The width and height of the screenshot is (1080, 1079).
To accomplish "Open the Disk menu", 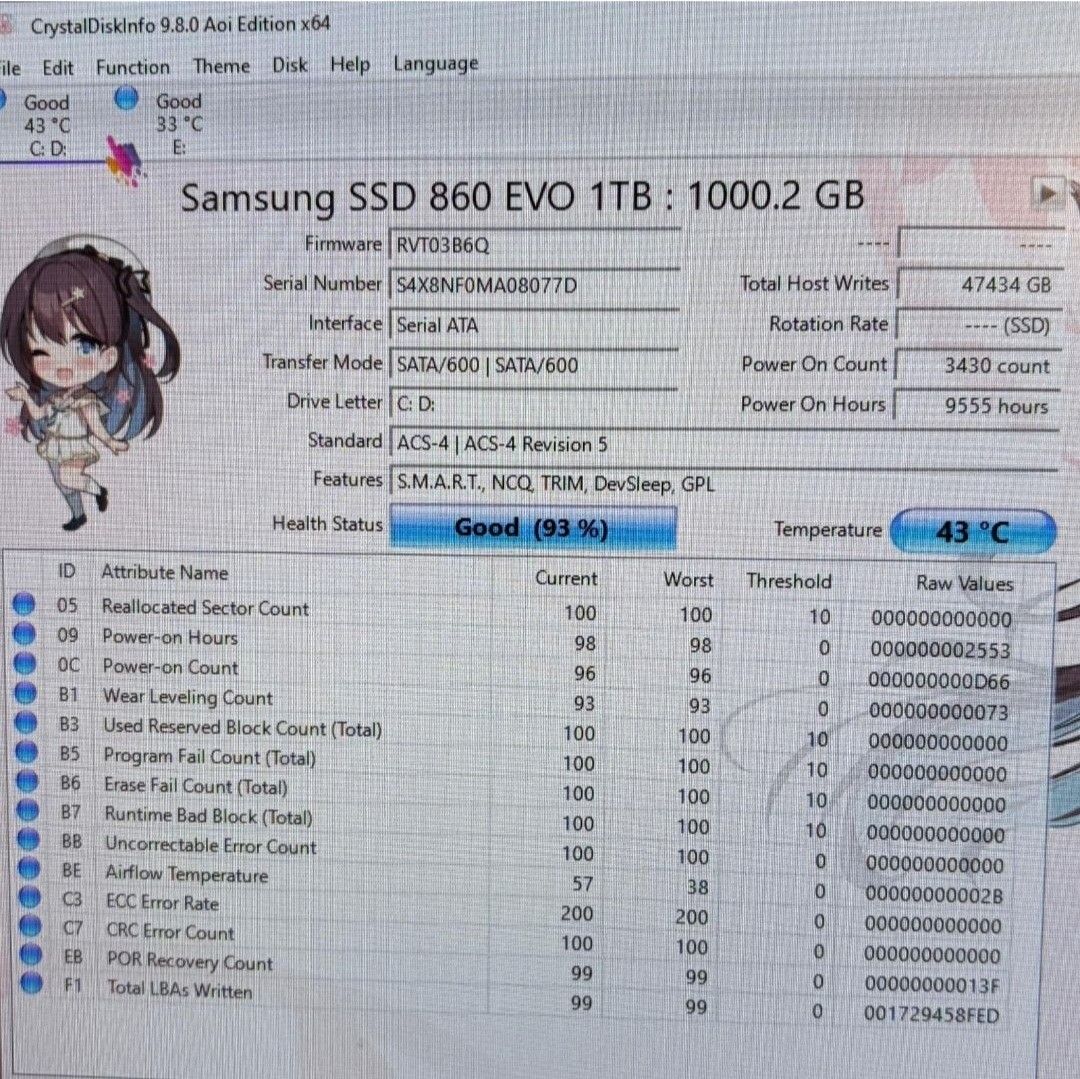I will click(x=289, y=65).
